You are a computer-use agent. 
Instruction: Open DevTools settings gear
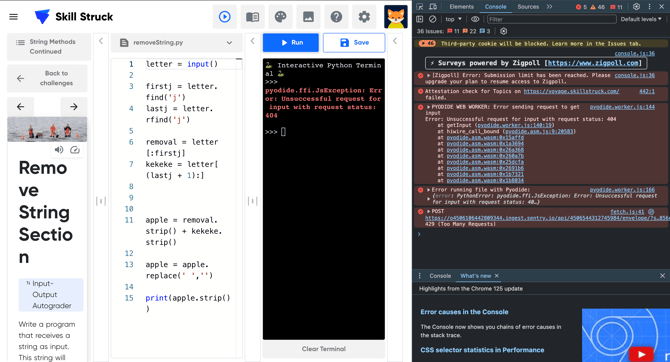click(x=636, y=6)
